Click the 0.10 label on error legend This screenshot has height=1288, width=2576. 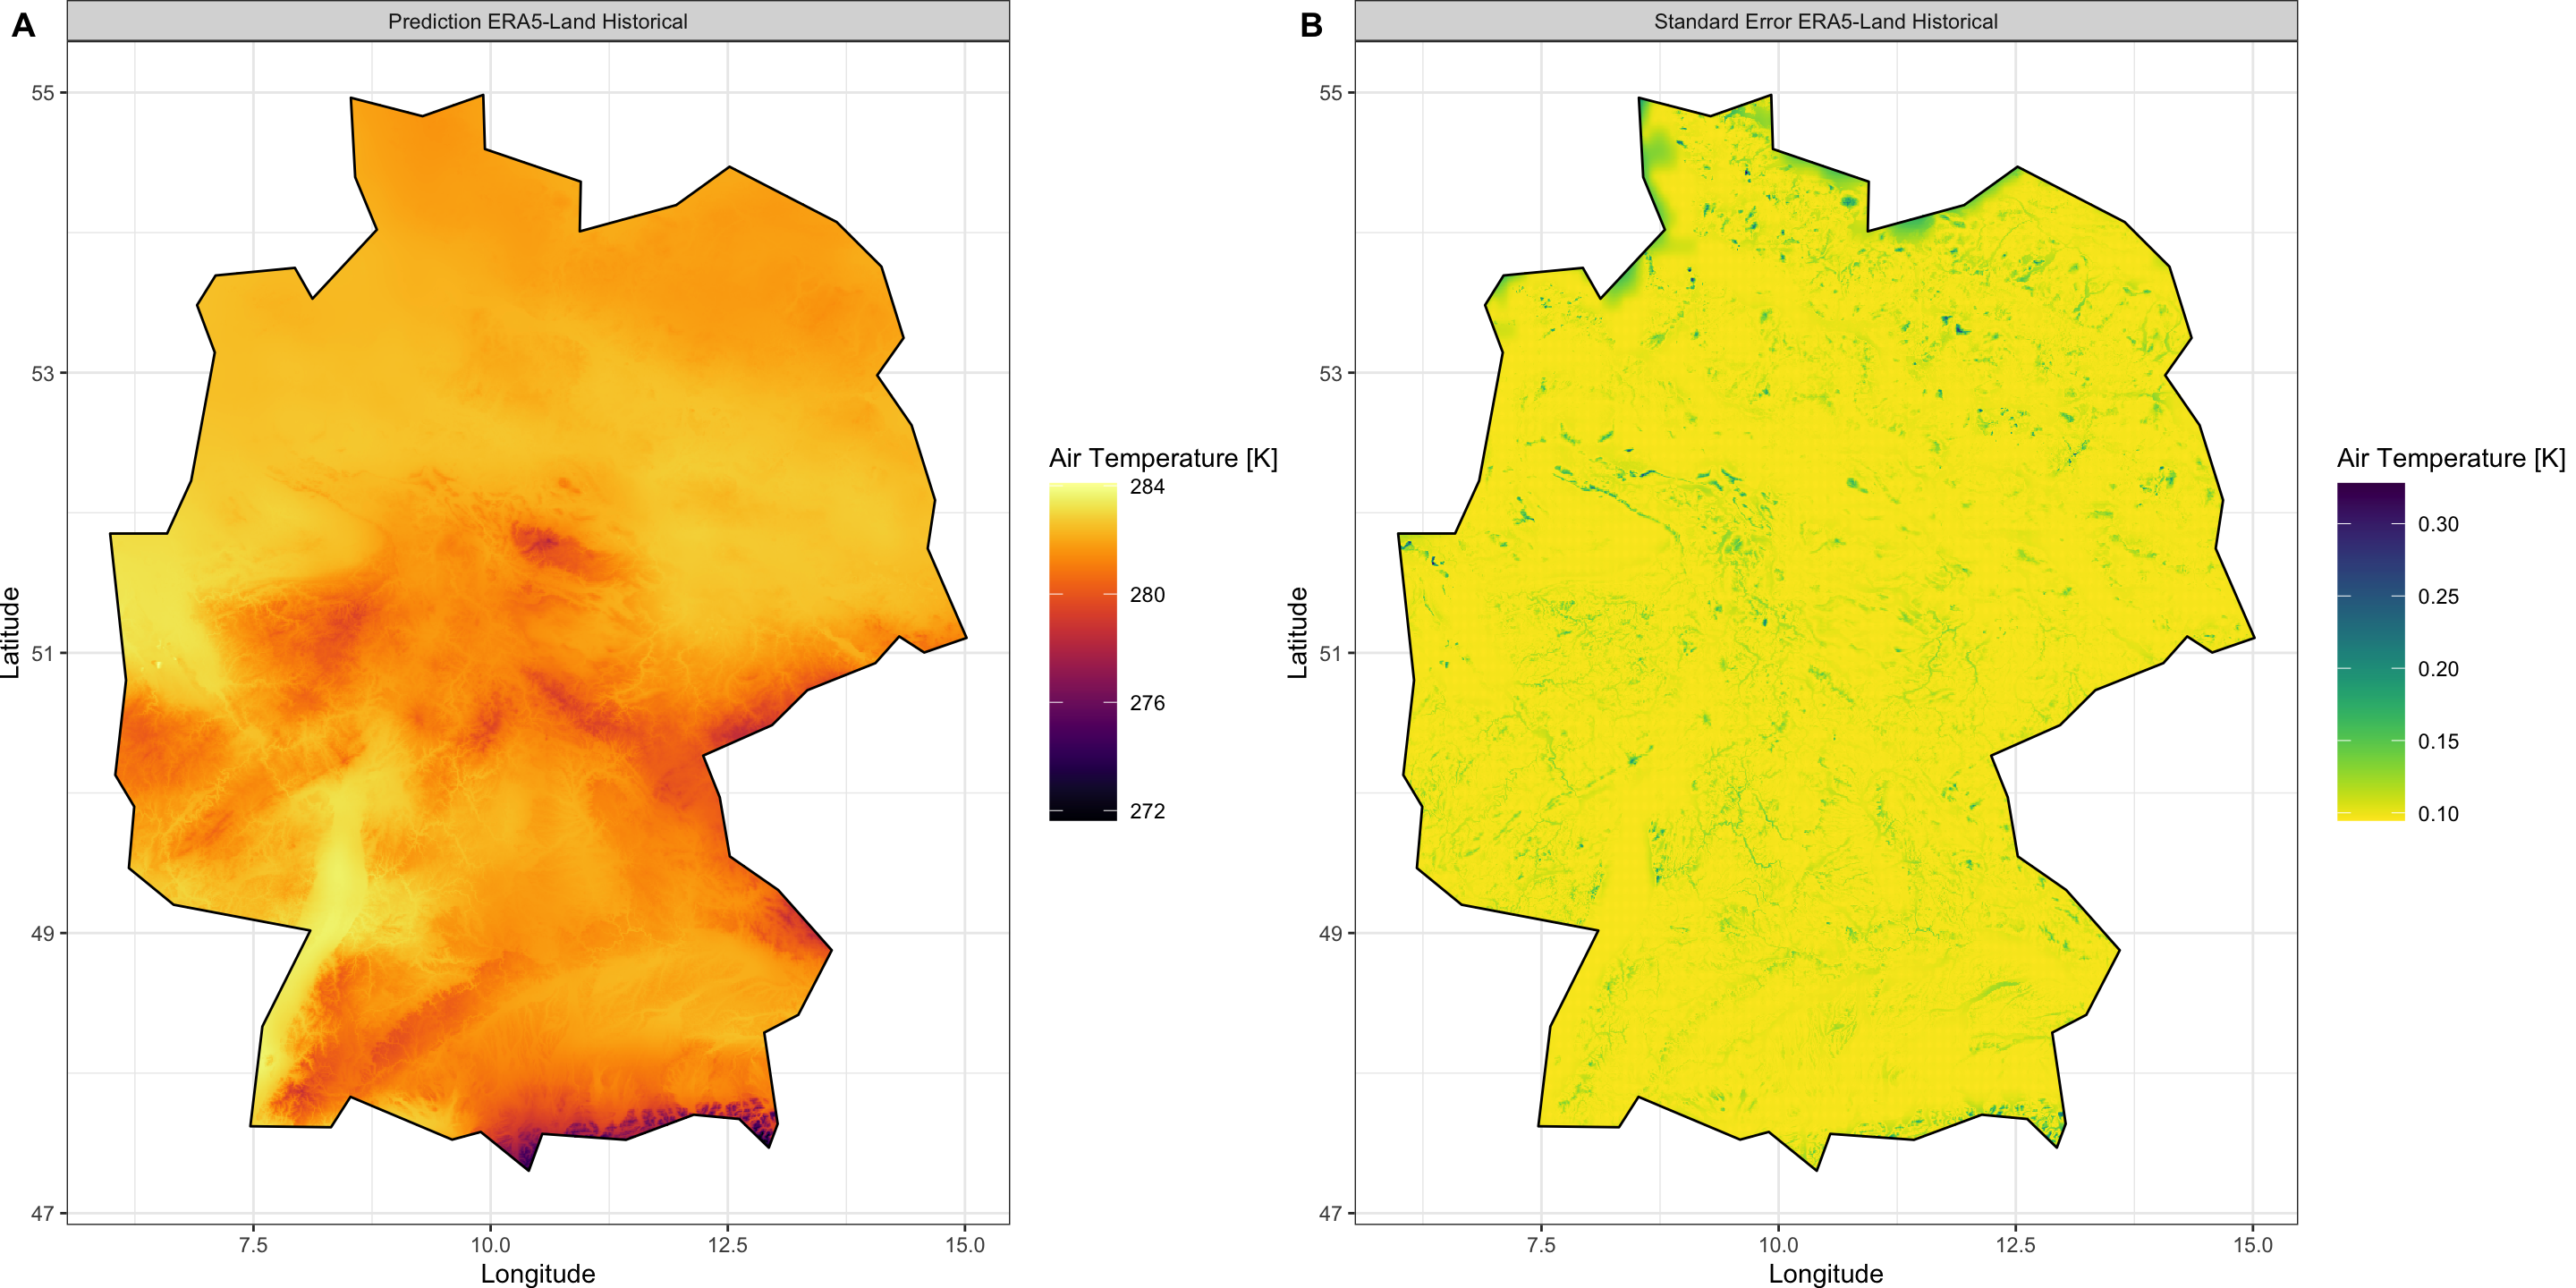[2438, 814]
